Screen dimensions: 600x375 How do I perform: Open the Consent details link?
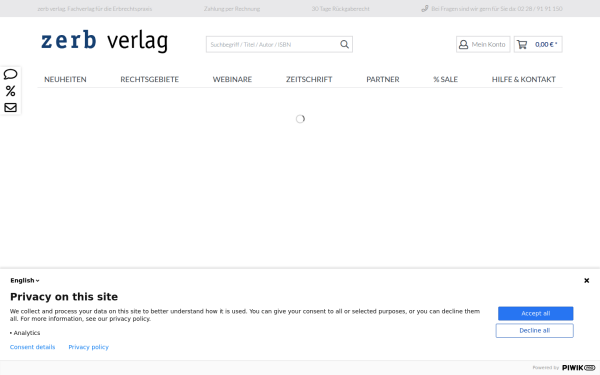tap(33, 347)
